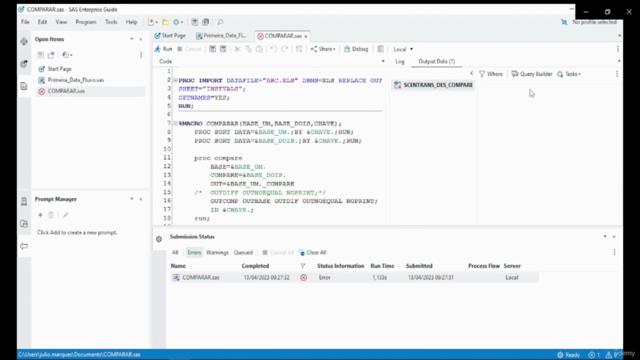Collapse the PROC IMPORT code block
The image size is (640, 360).
point(175,80)
